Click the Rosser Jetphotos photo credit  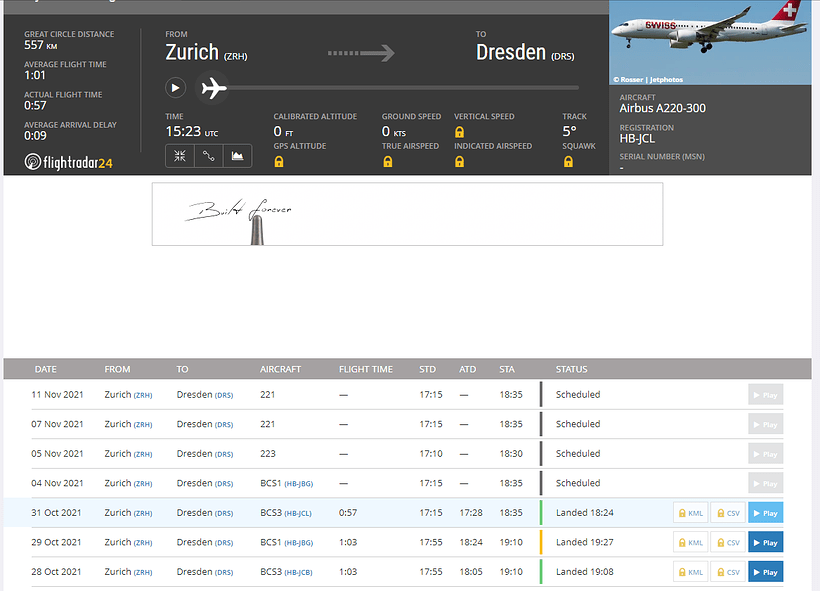(x=648, y=79)
